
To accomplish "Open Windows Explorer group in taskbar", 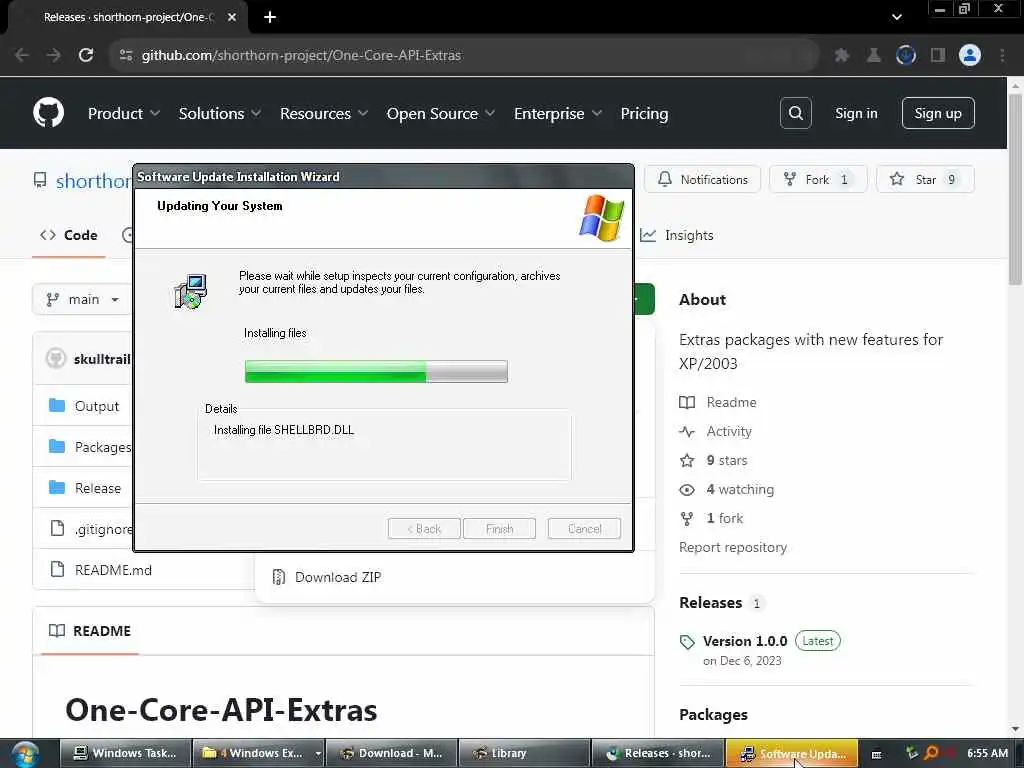I will pyautogui.click(x=259, y=754).
